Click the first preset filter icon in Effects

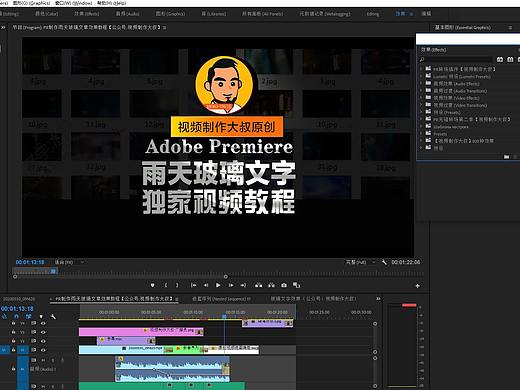tap(500, 59)
